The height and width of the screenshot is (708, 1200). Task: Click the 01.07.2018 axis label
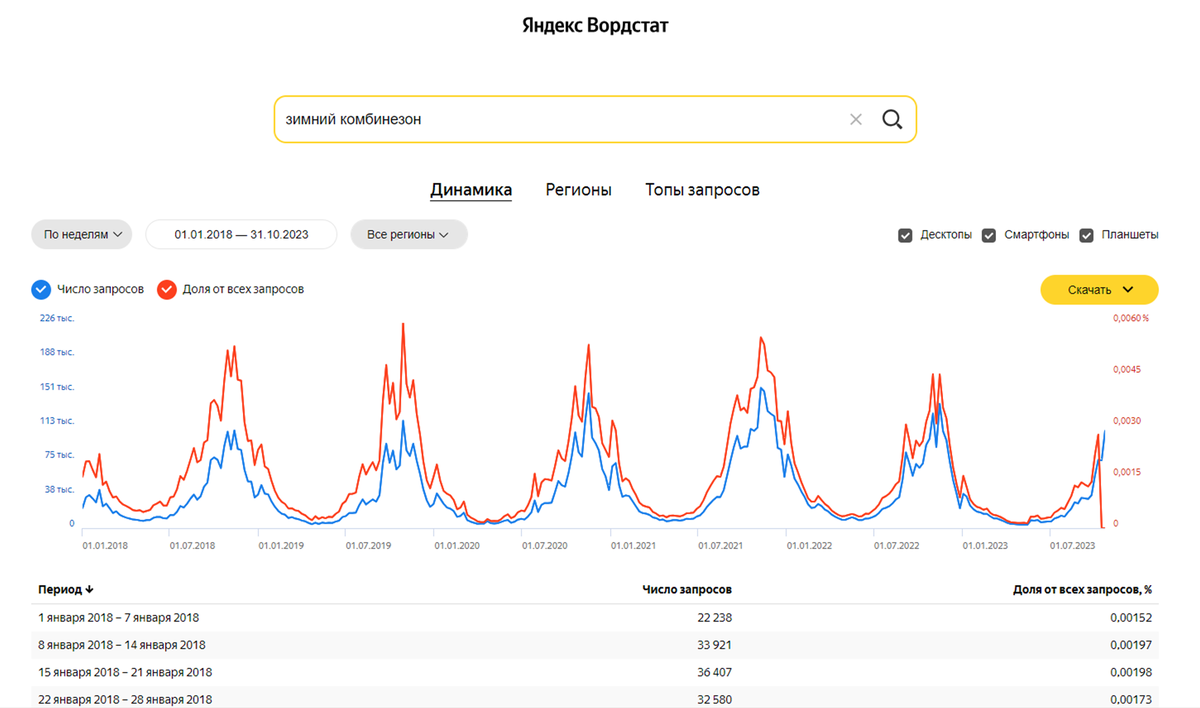click(192, 546)
